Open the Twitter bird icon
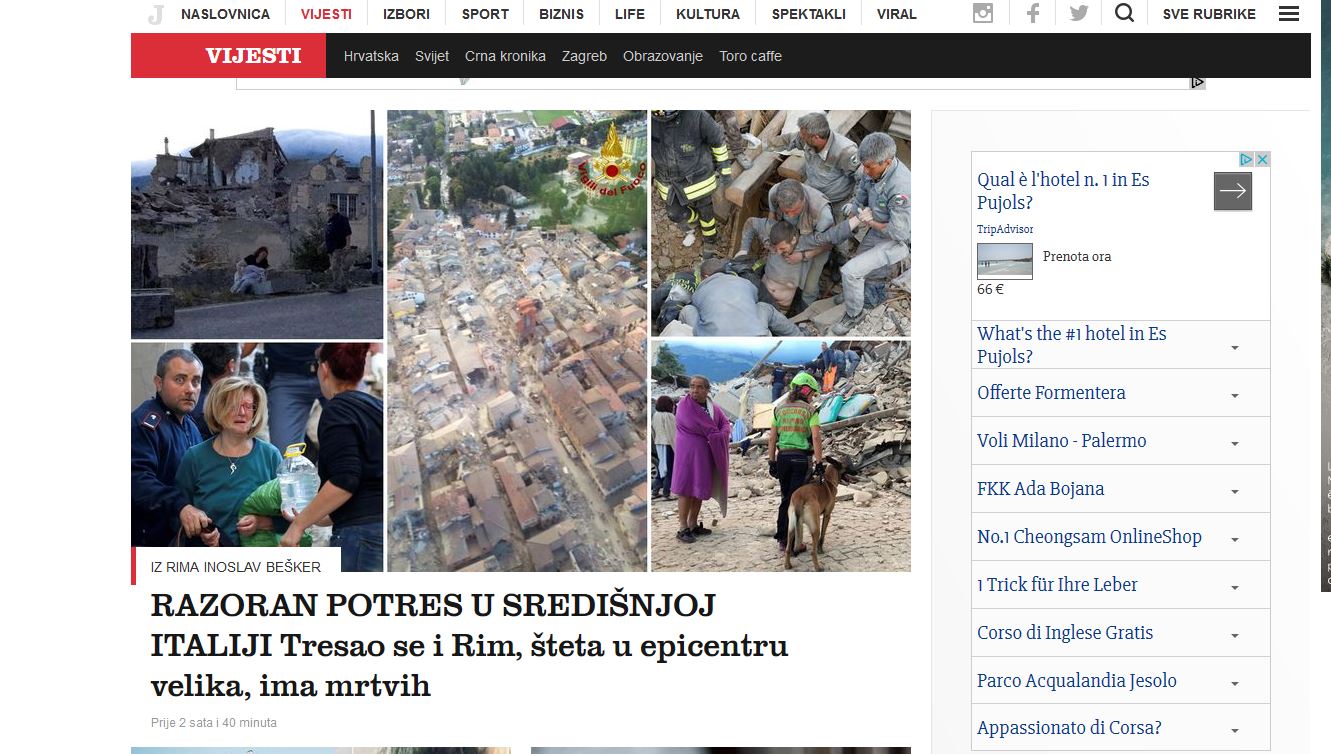The width and height of the screenshot is (1331, 754). [1078, 14]
